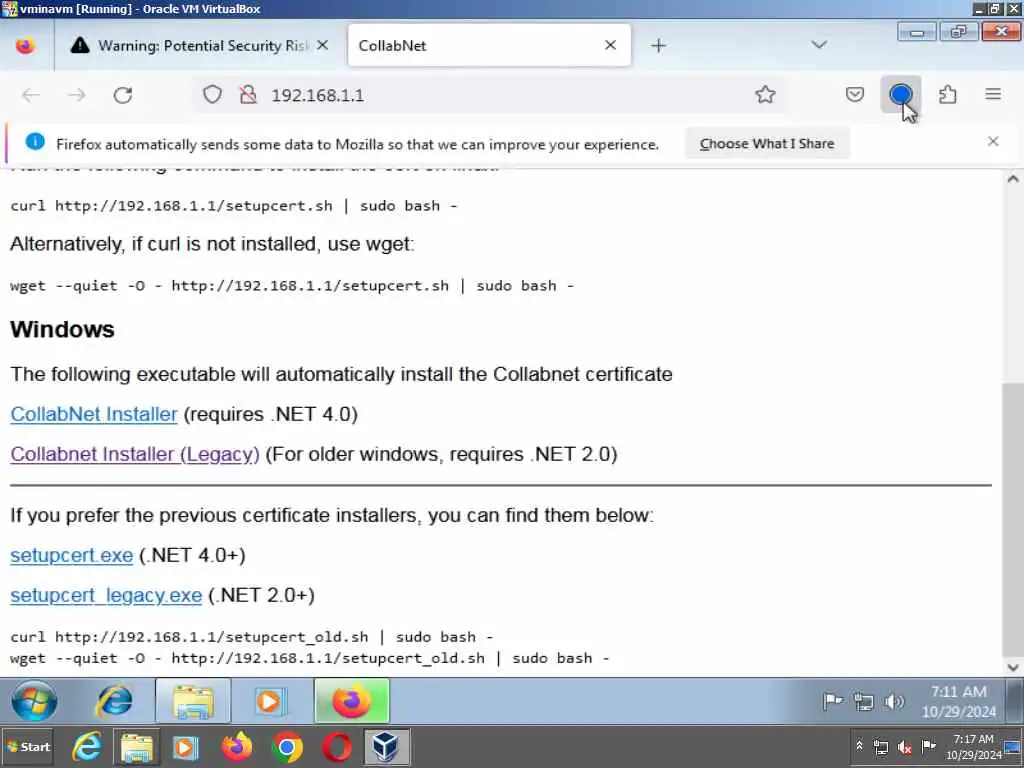
Task: Open Windows Explorer folder in guest taskbar
Action: click(193, 701)
